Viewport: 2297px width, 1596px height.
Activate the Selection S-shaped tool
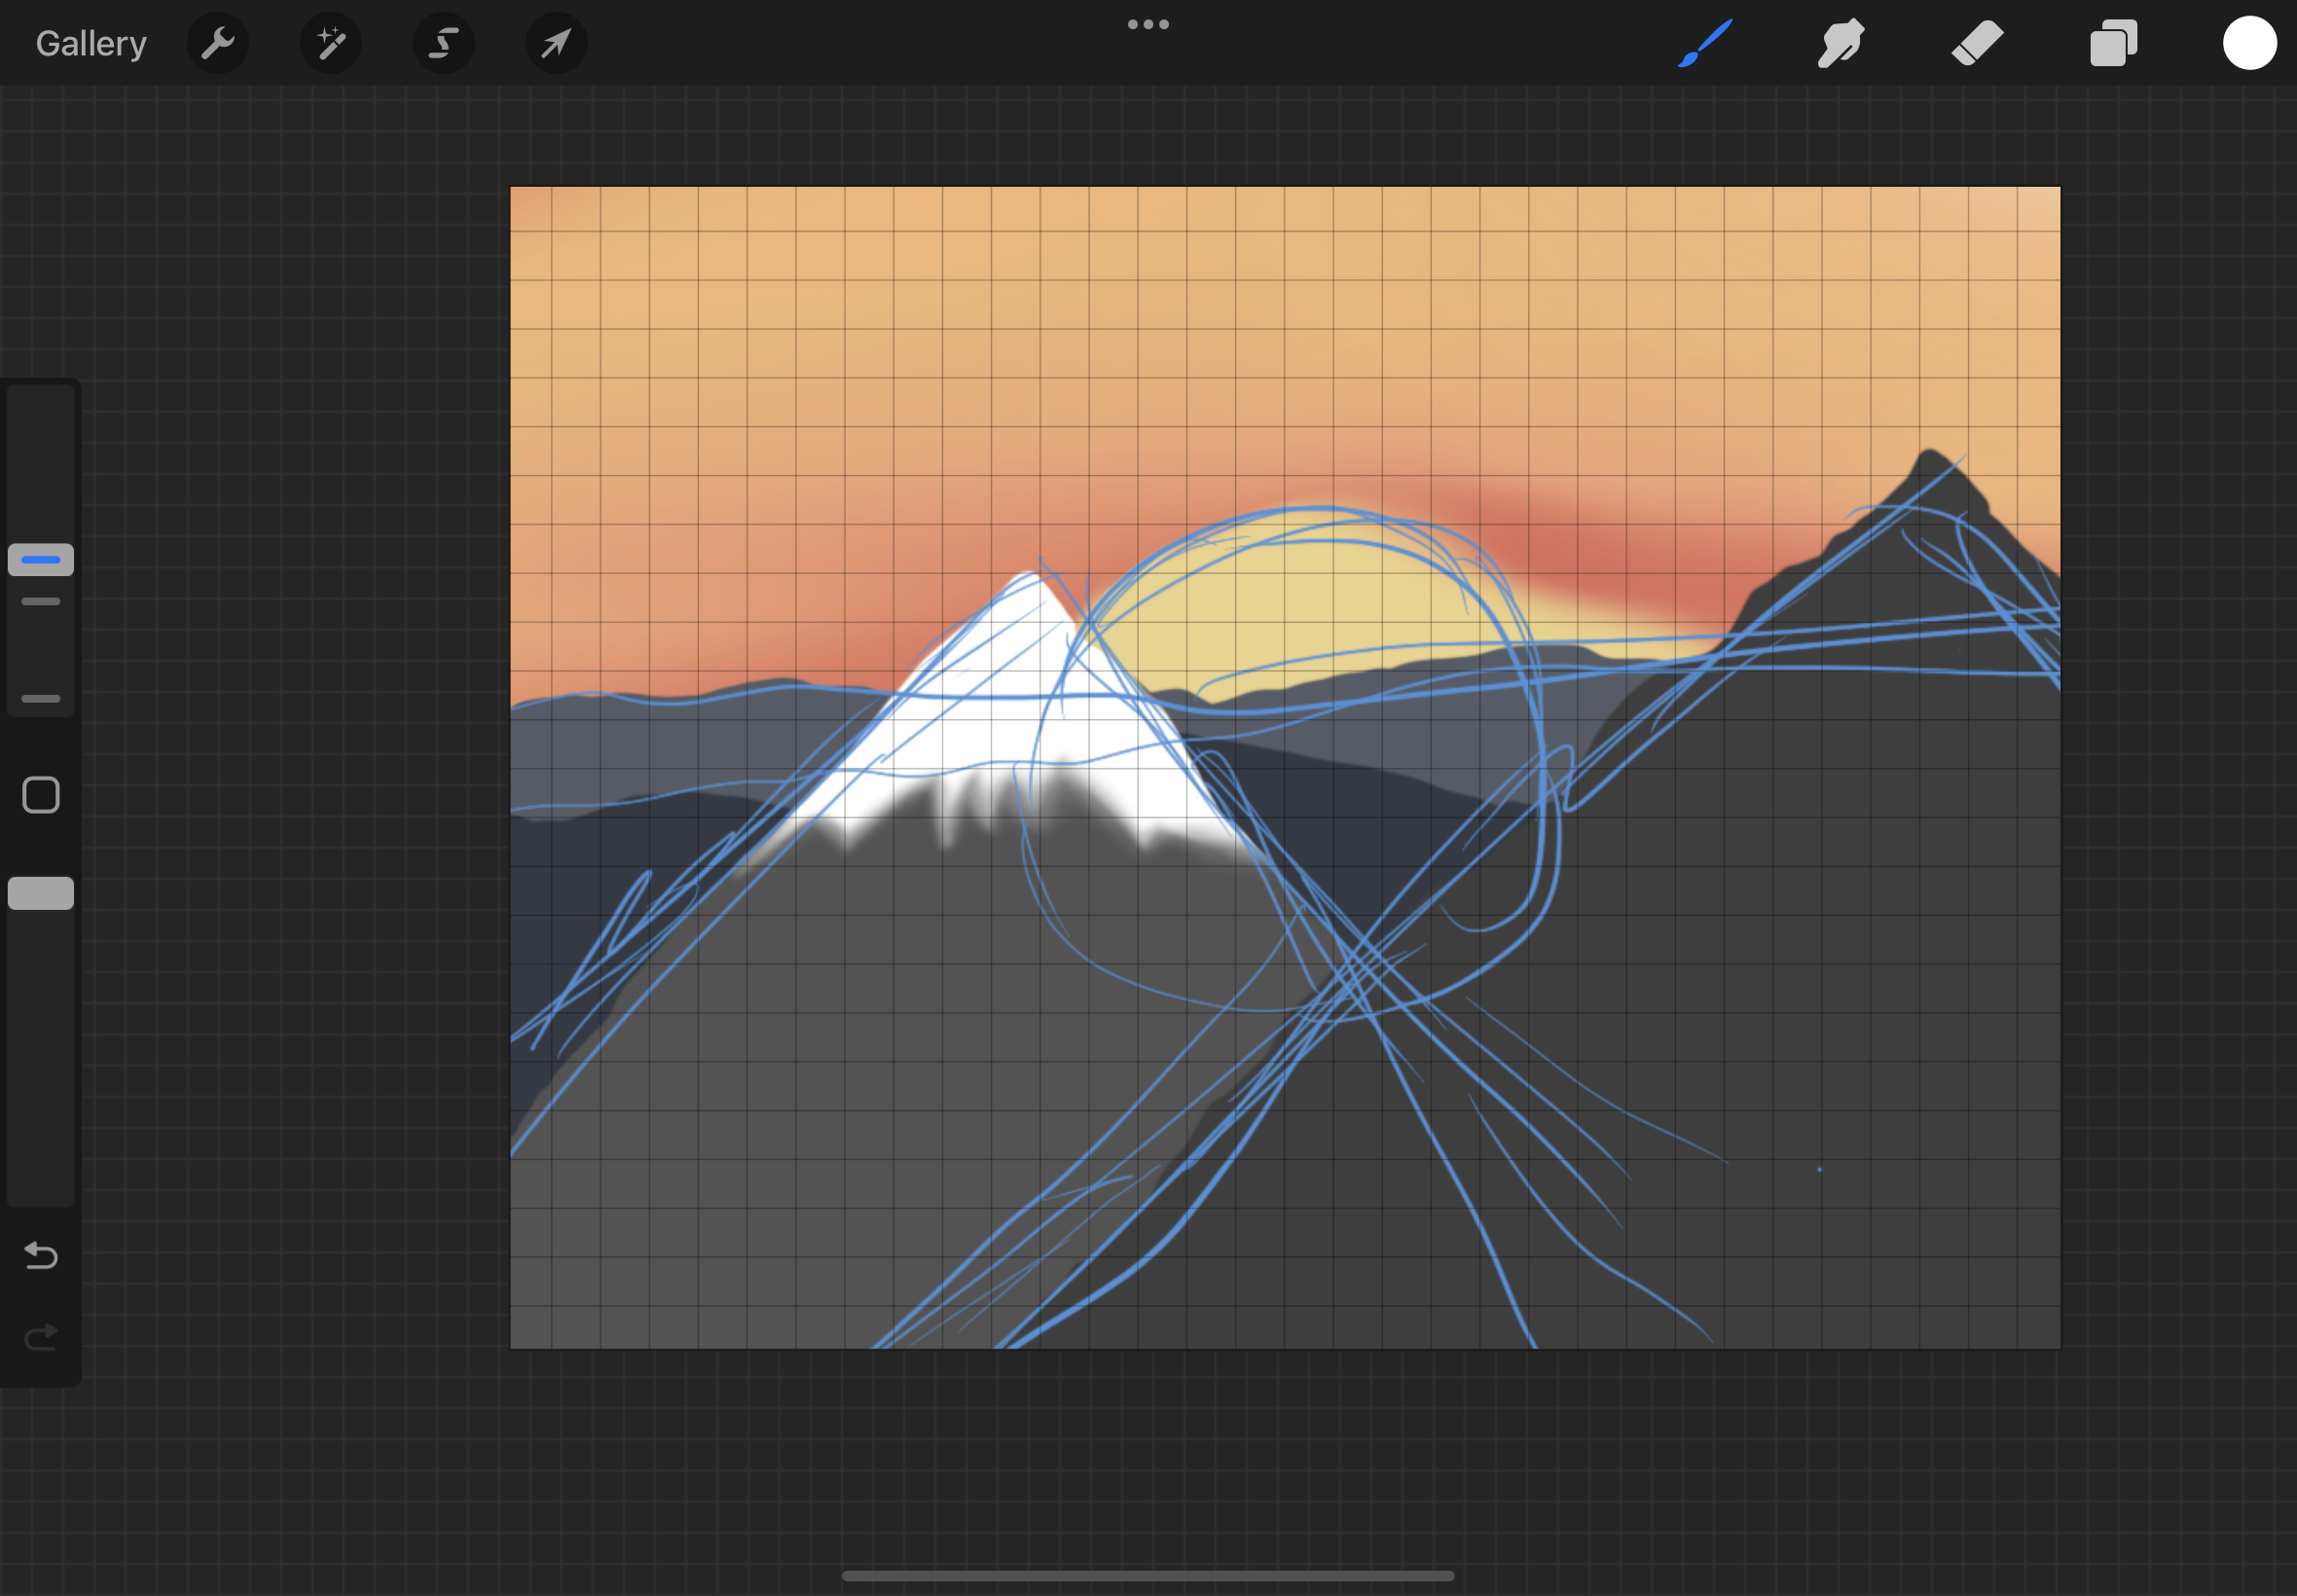(x=443, y=43)
